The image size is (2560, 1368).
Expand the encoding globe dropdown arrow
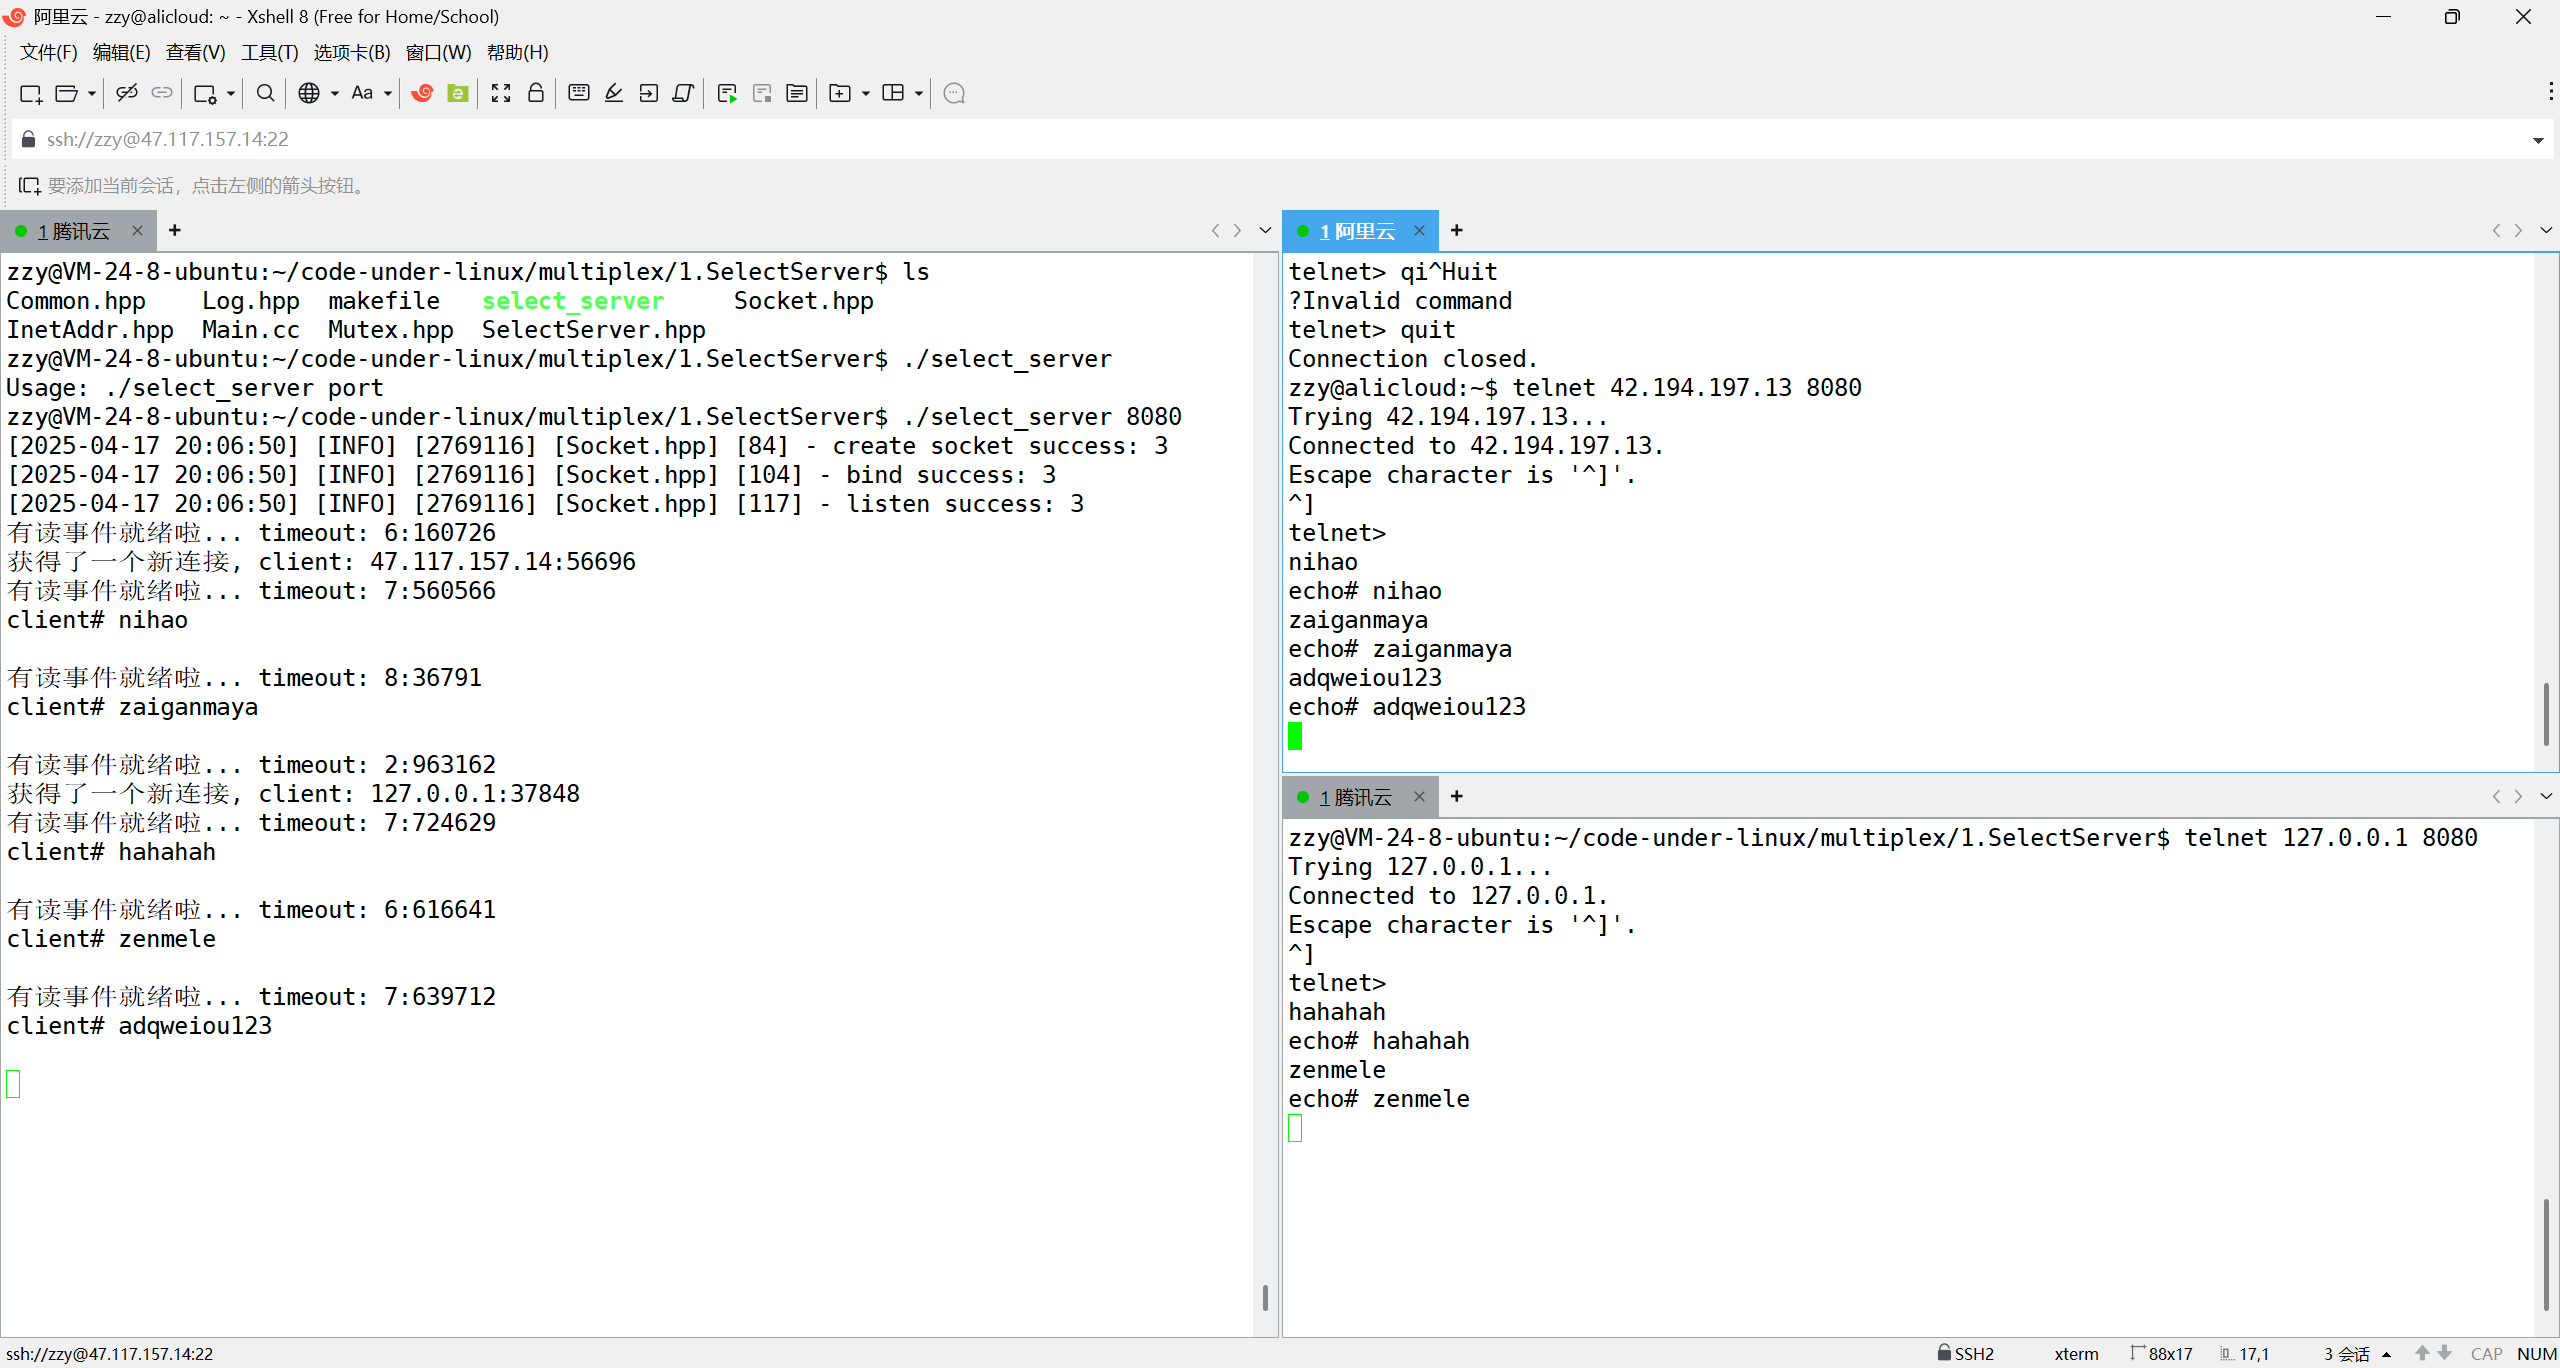(x=335, y=93)
